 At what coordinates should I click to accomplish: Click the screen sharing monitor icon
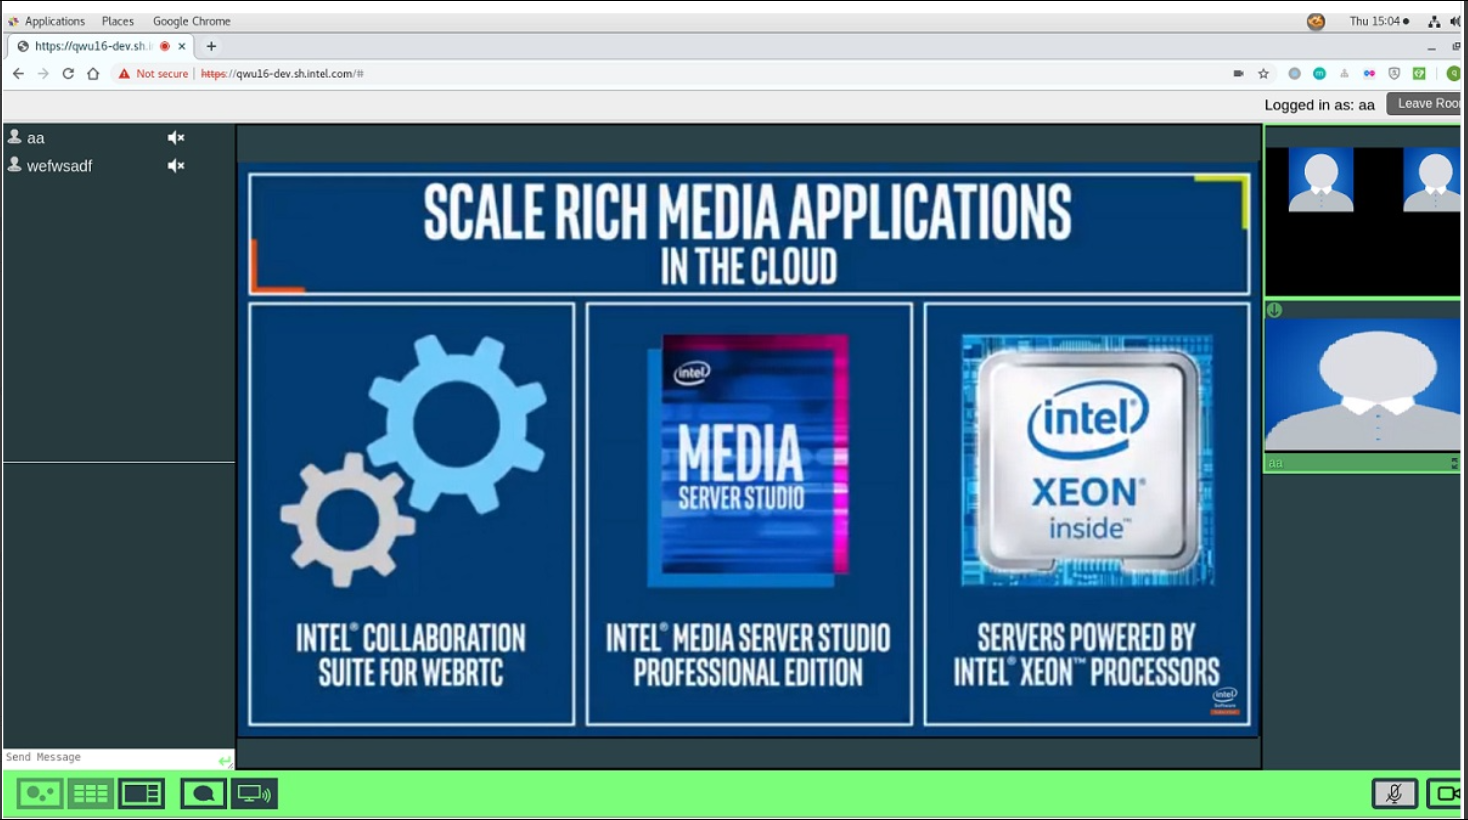click(x=254, y=794)
